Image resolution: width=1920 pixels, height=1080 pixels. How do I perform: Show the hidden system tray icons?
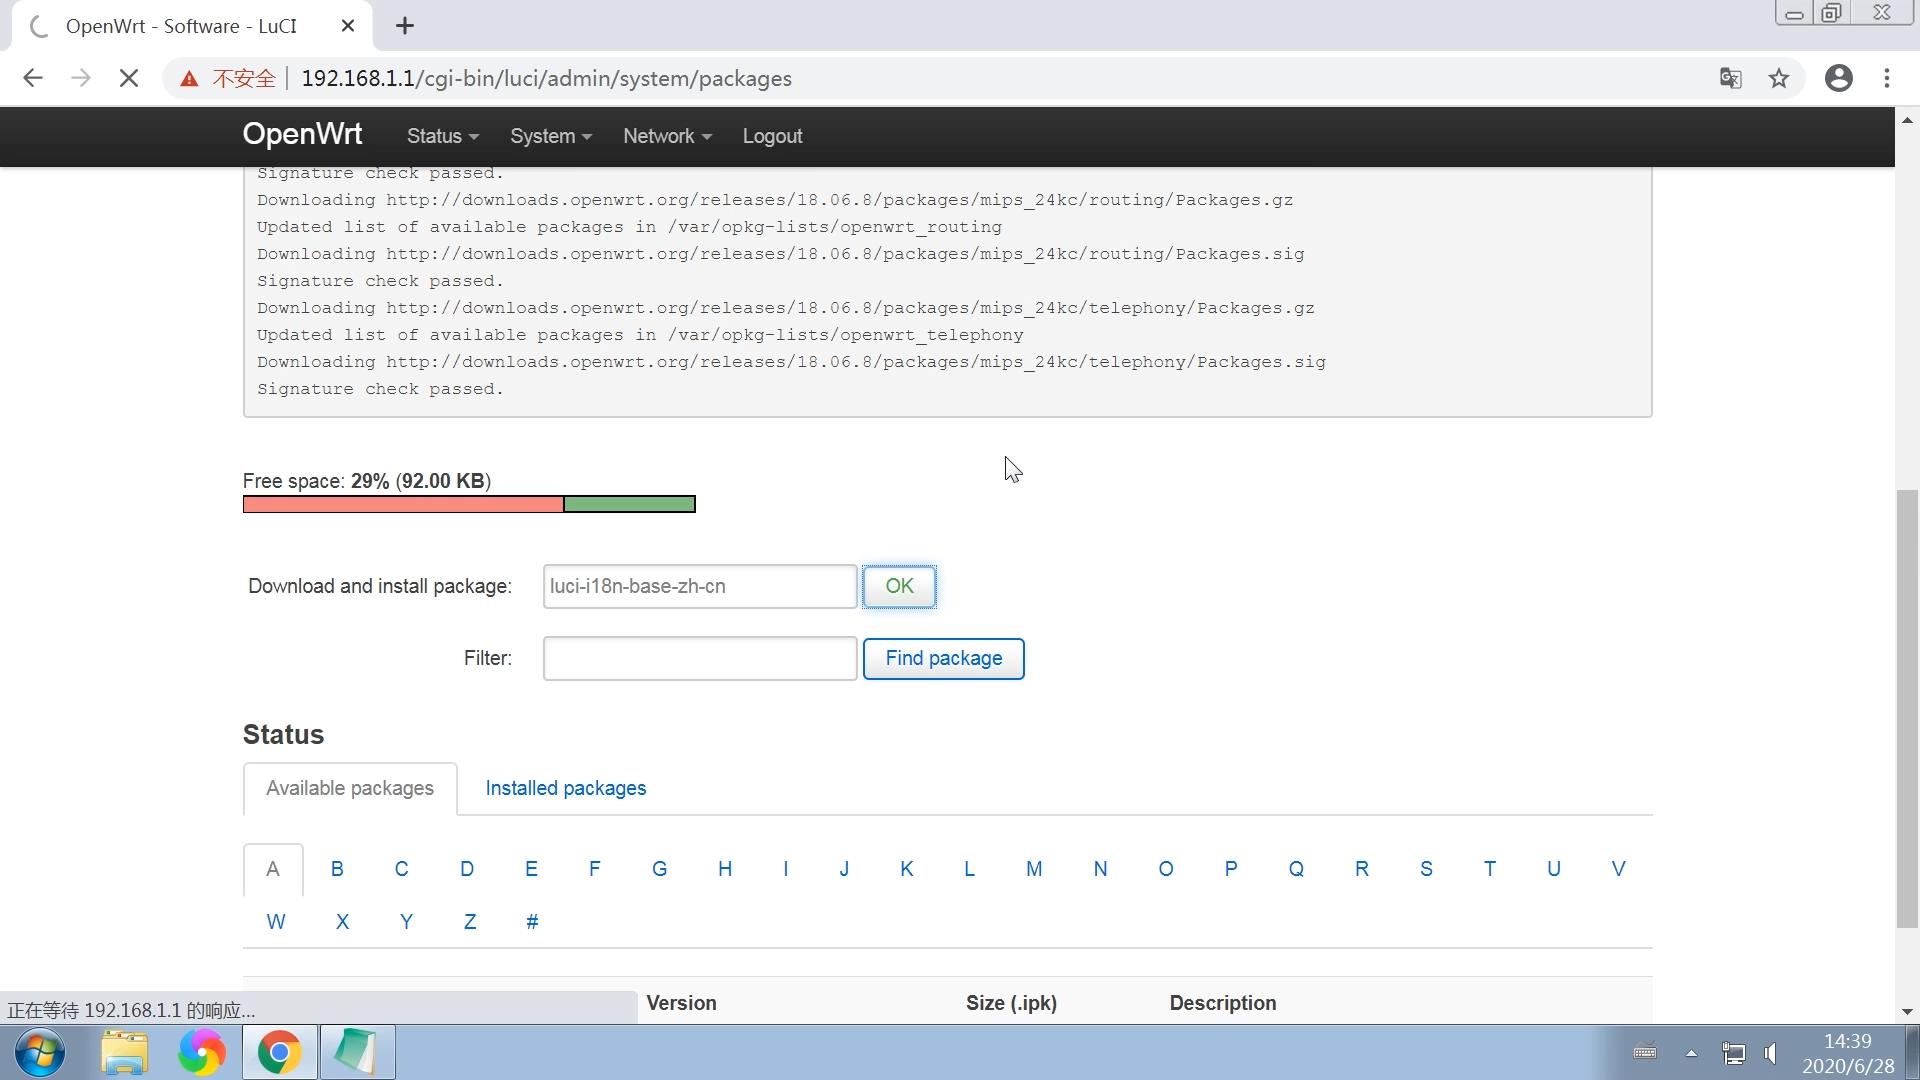[1691, 1052]
